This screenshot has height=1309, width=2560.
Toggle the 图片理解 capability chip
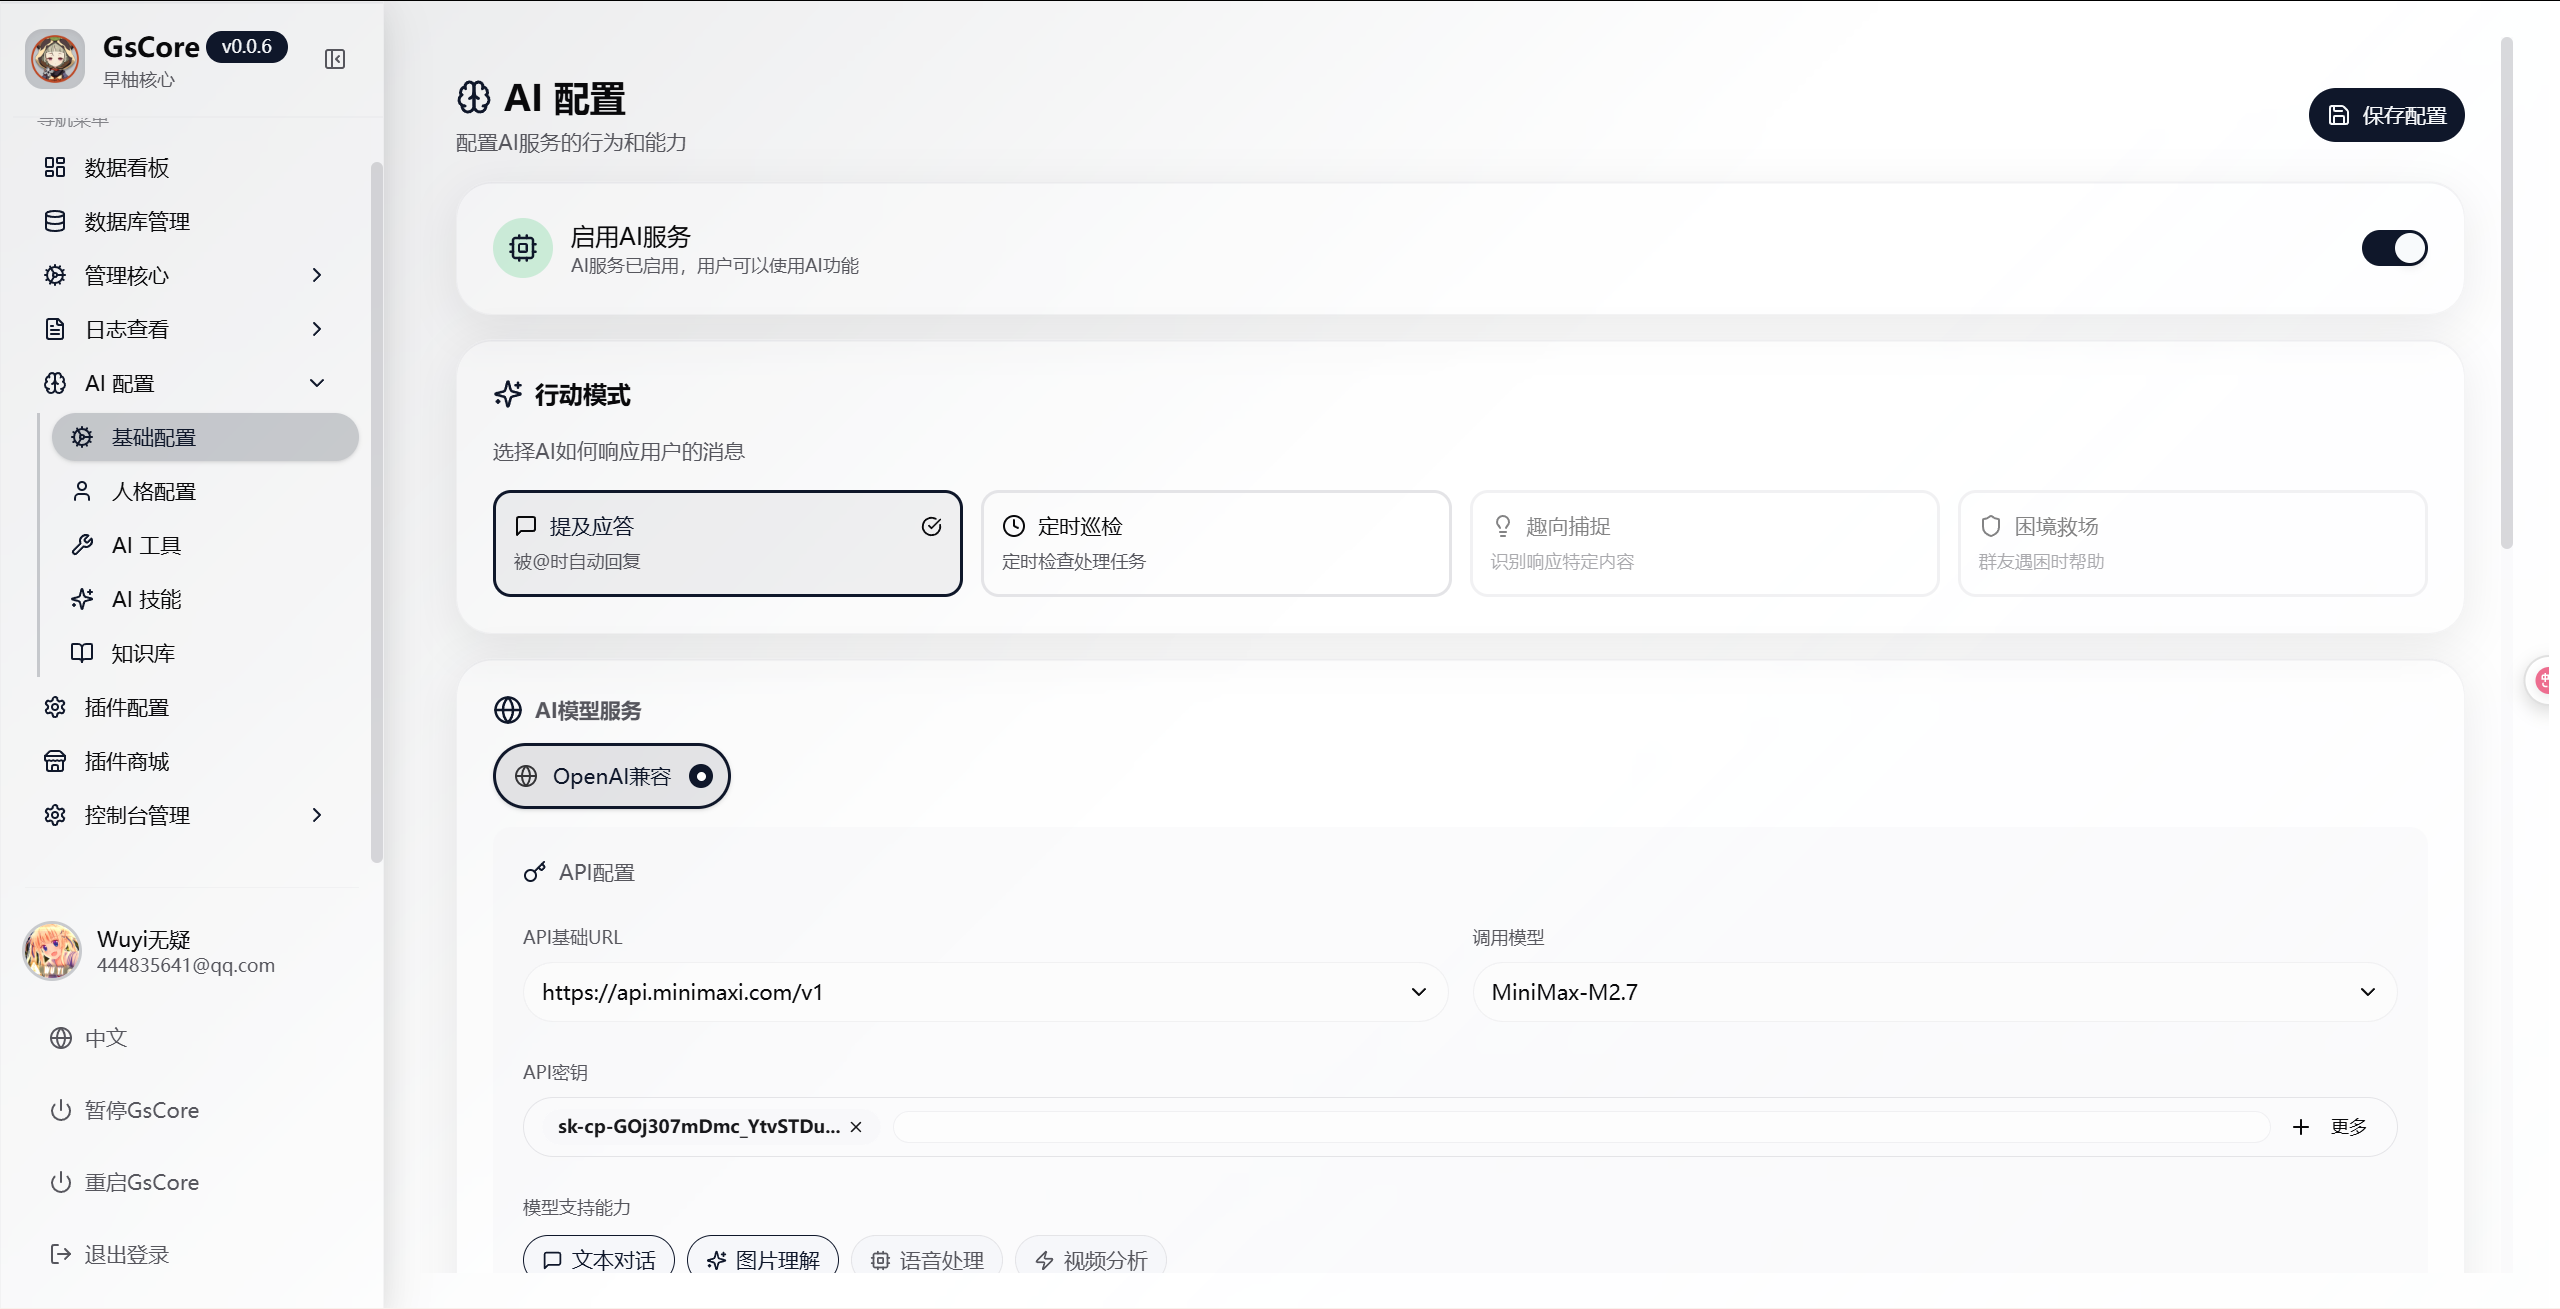763,1259
